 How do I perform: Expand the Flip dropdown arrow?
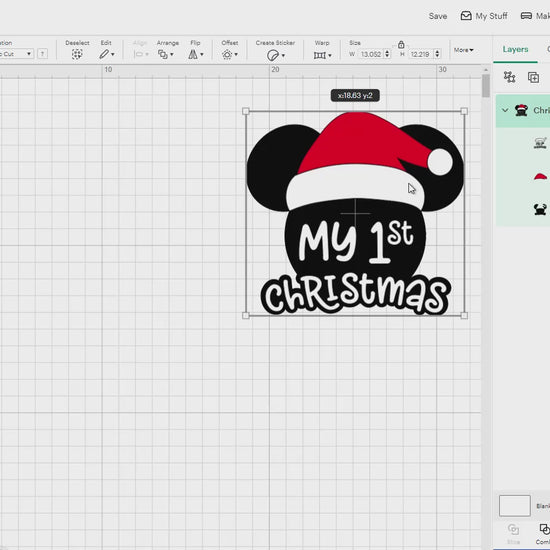[x=202, y=54]
